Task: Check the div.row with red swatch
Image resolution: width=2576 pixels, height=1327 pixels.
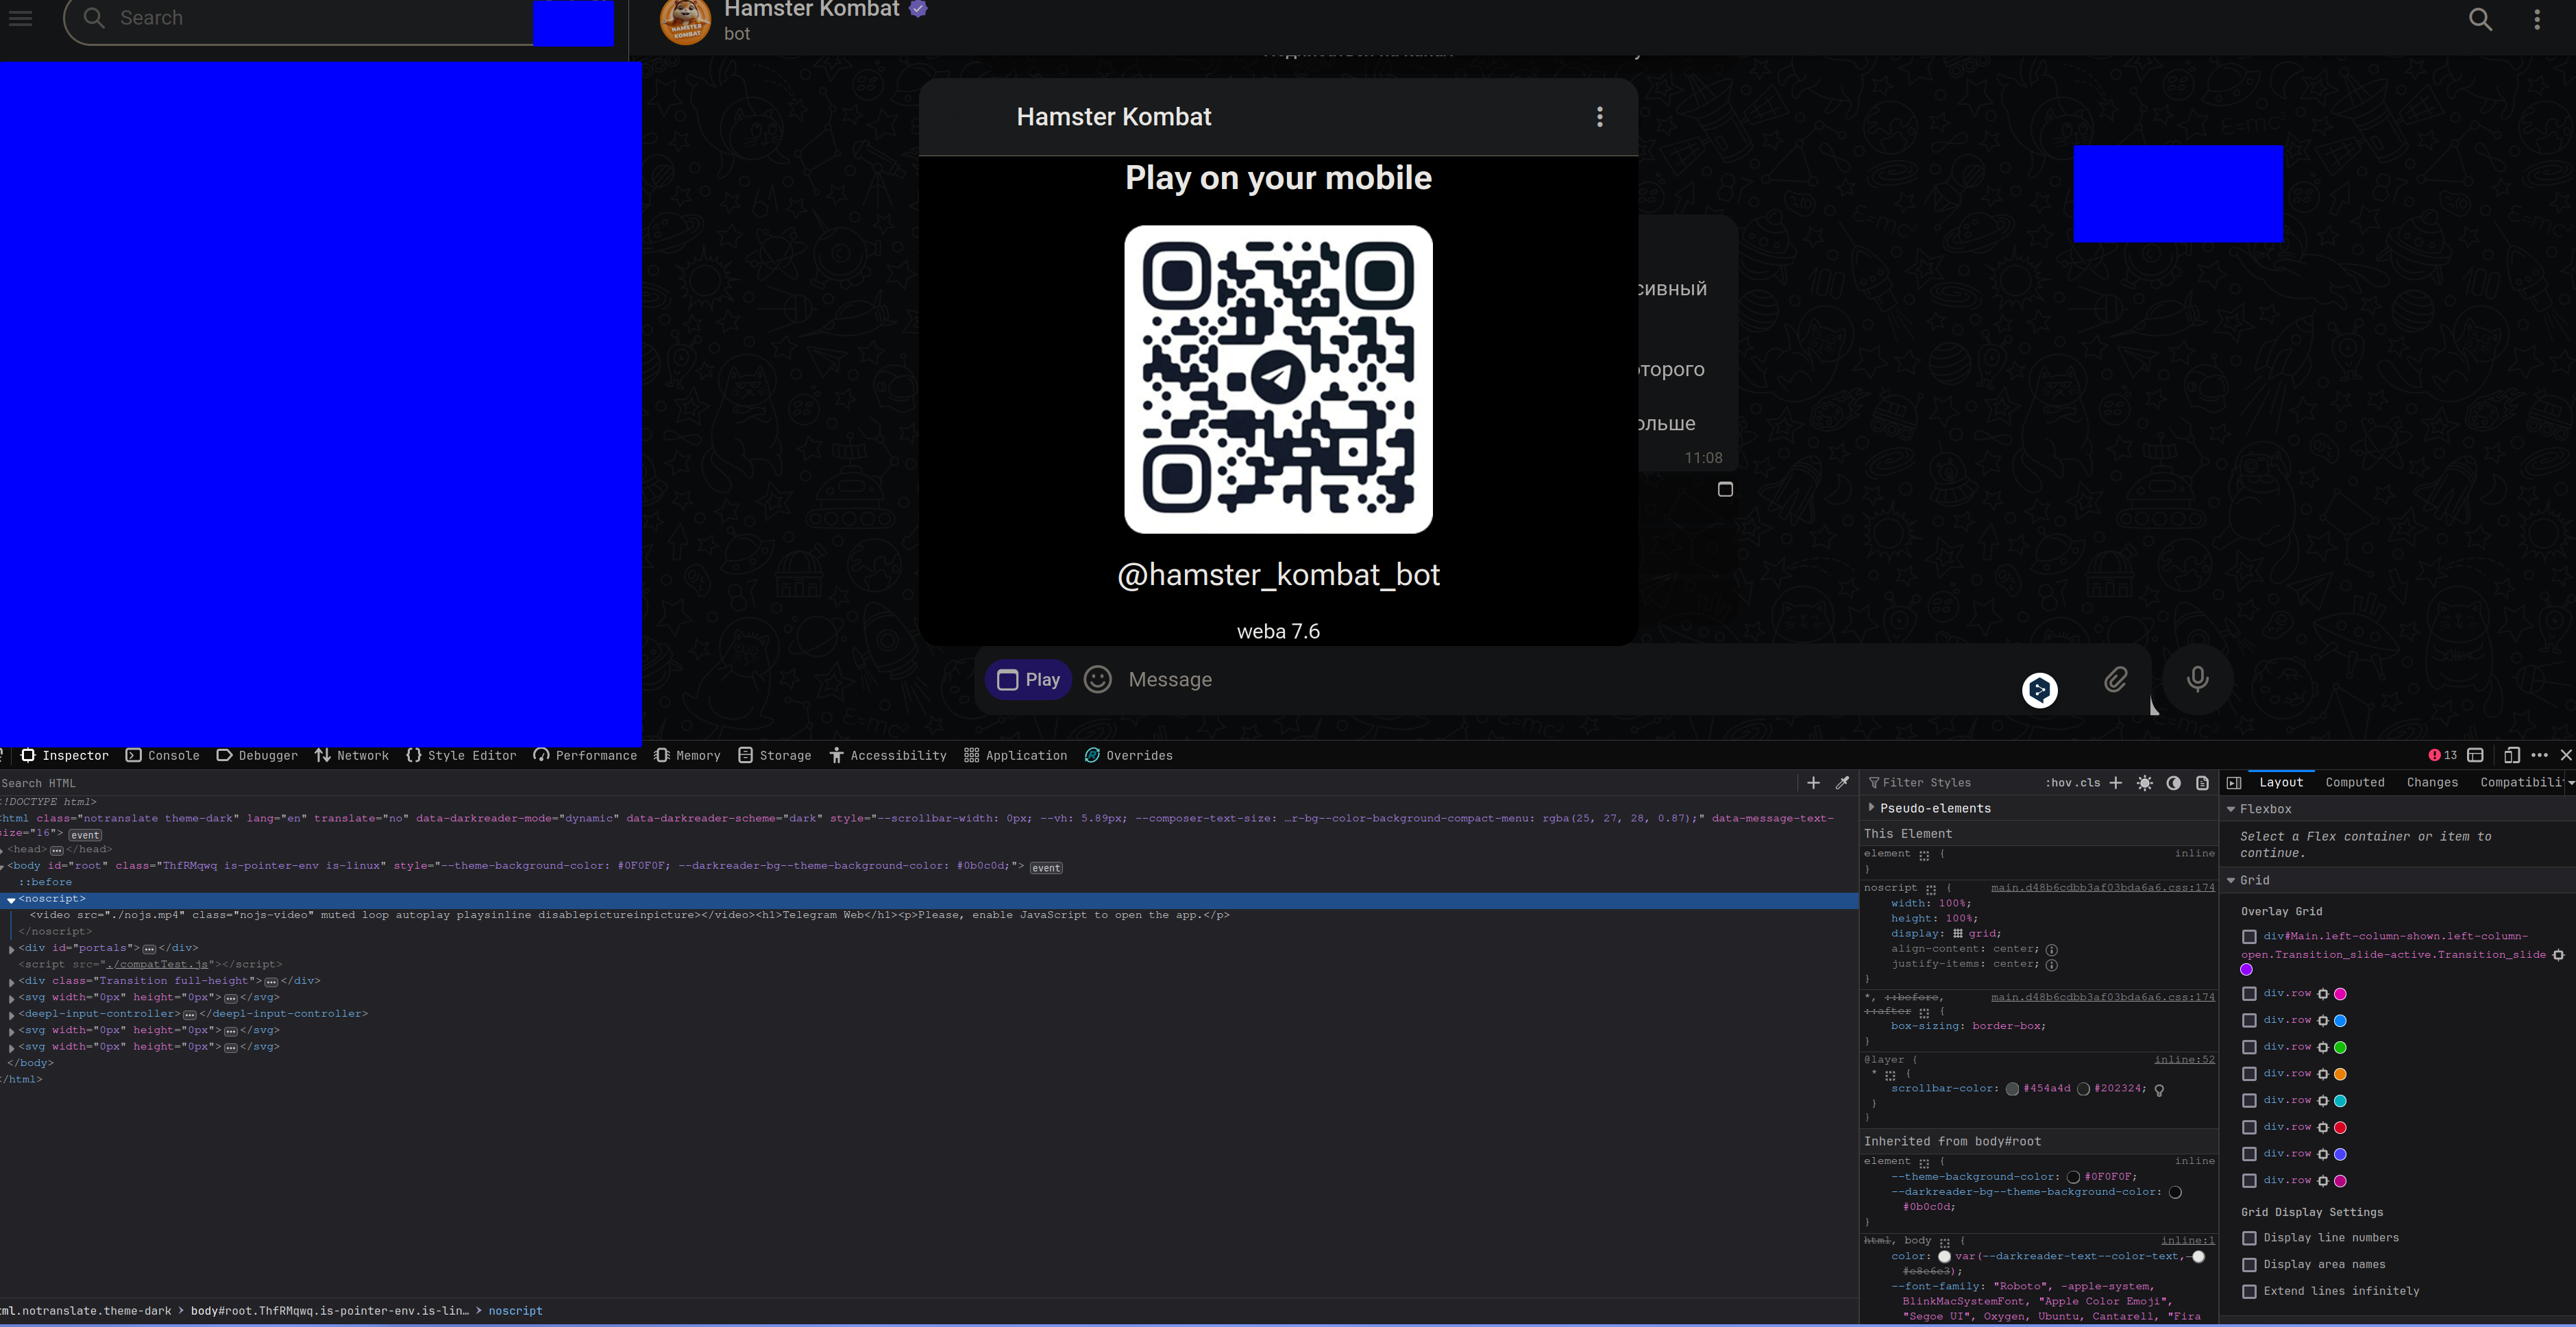Action: click(x=2249, y=1127)
